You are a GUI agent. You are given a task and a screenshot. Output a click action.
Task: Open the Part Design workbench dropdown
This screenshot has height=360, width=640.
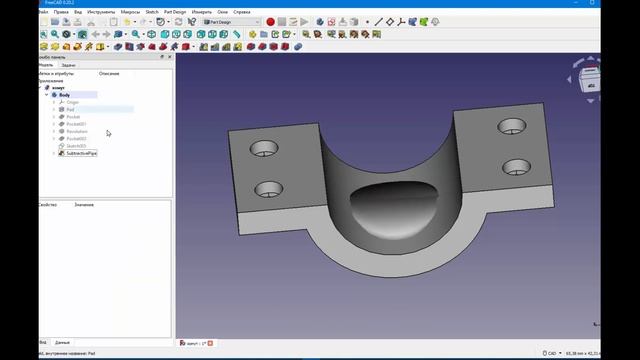(x=231, y=22)
